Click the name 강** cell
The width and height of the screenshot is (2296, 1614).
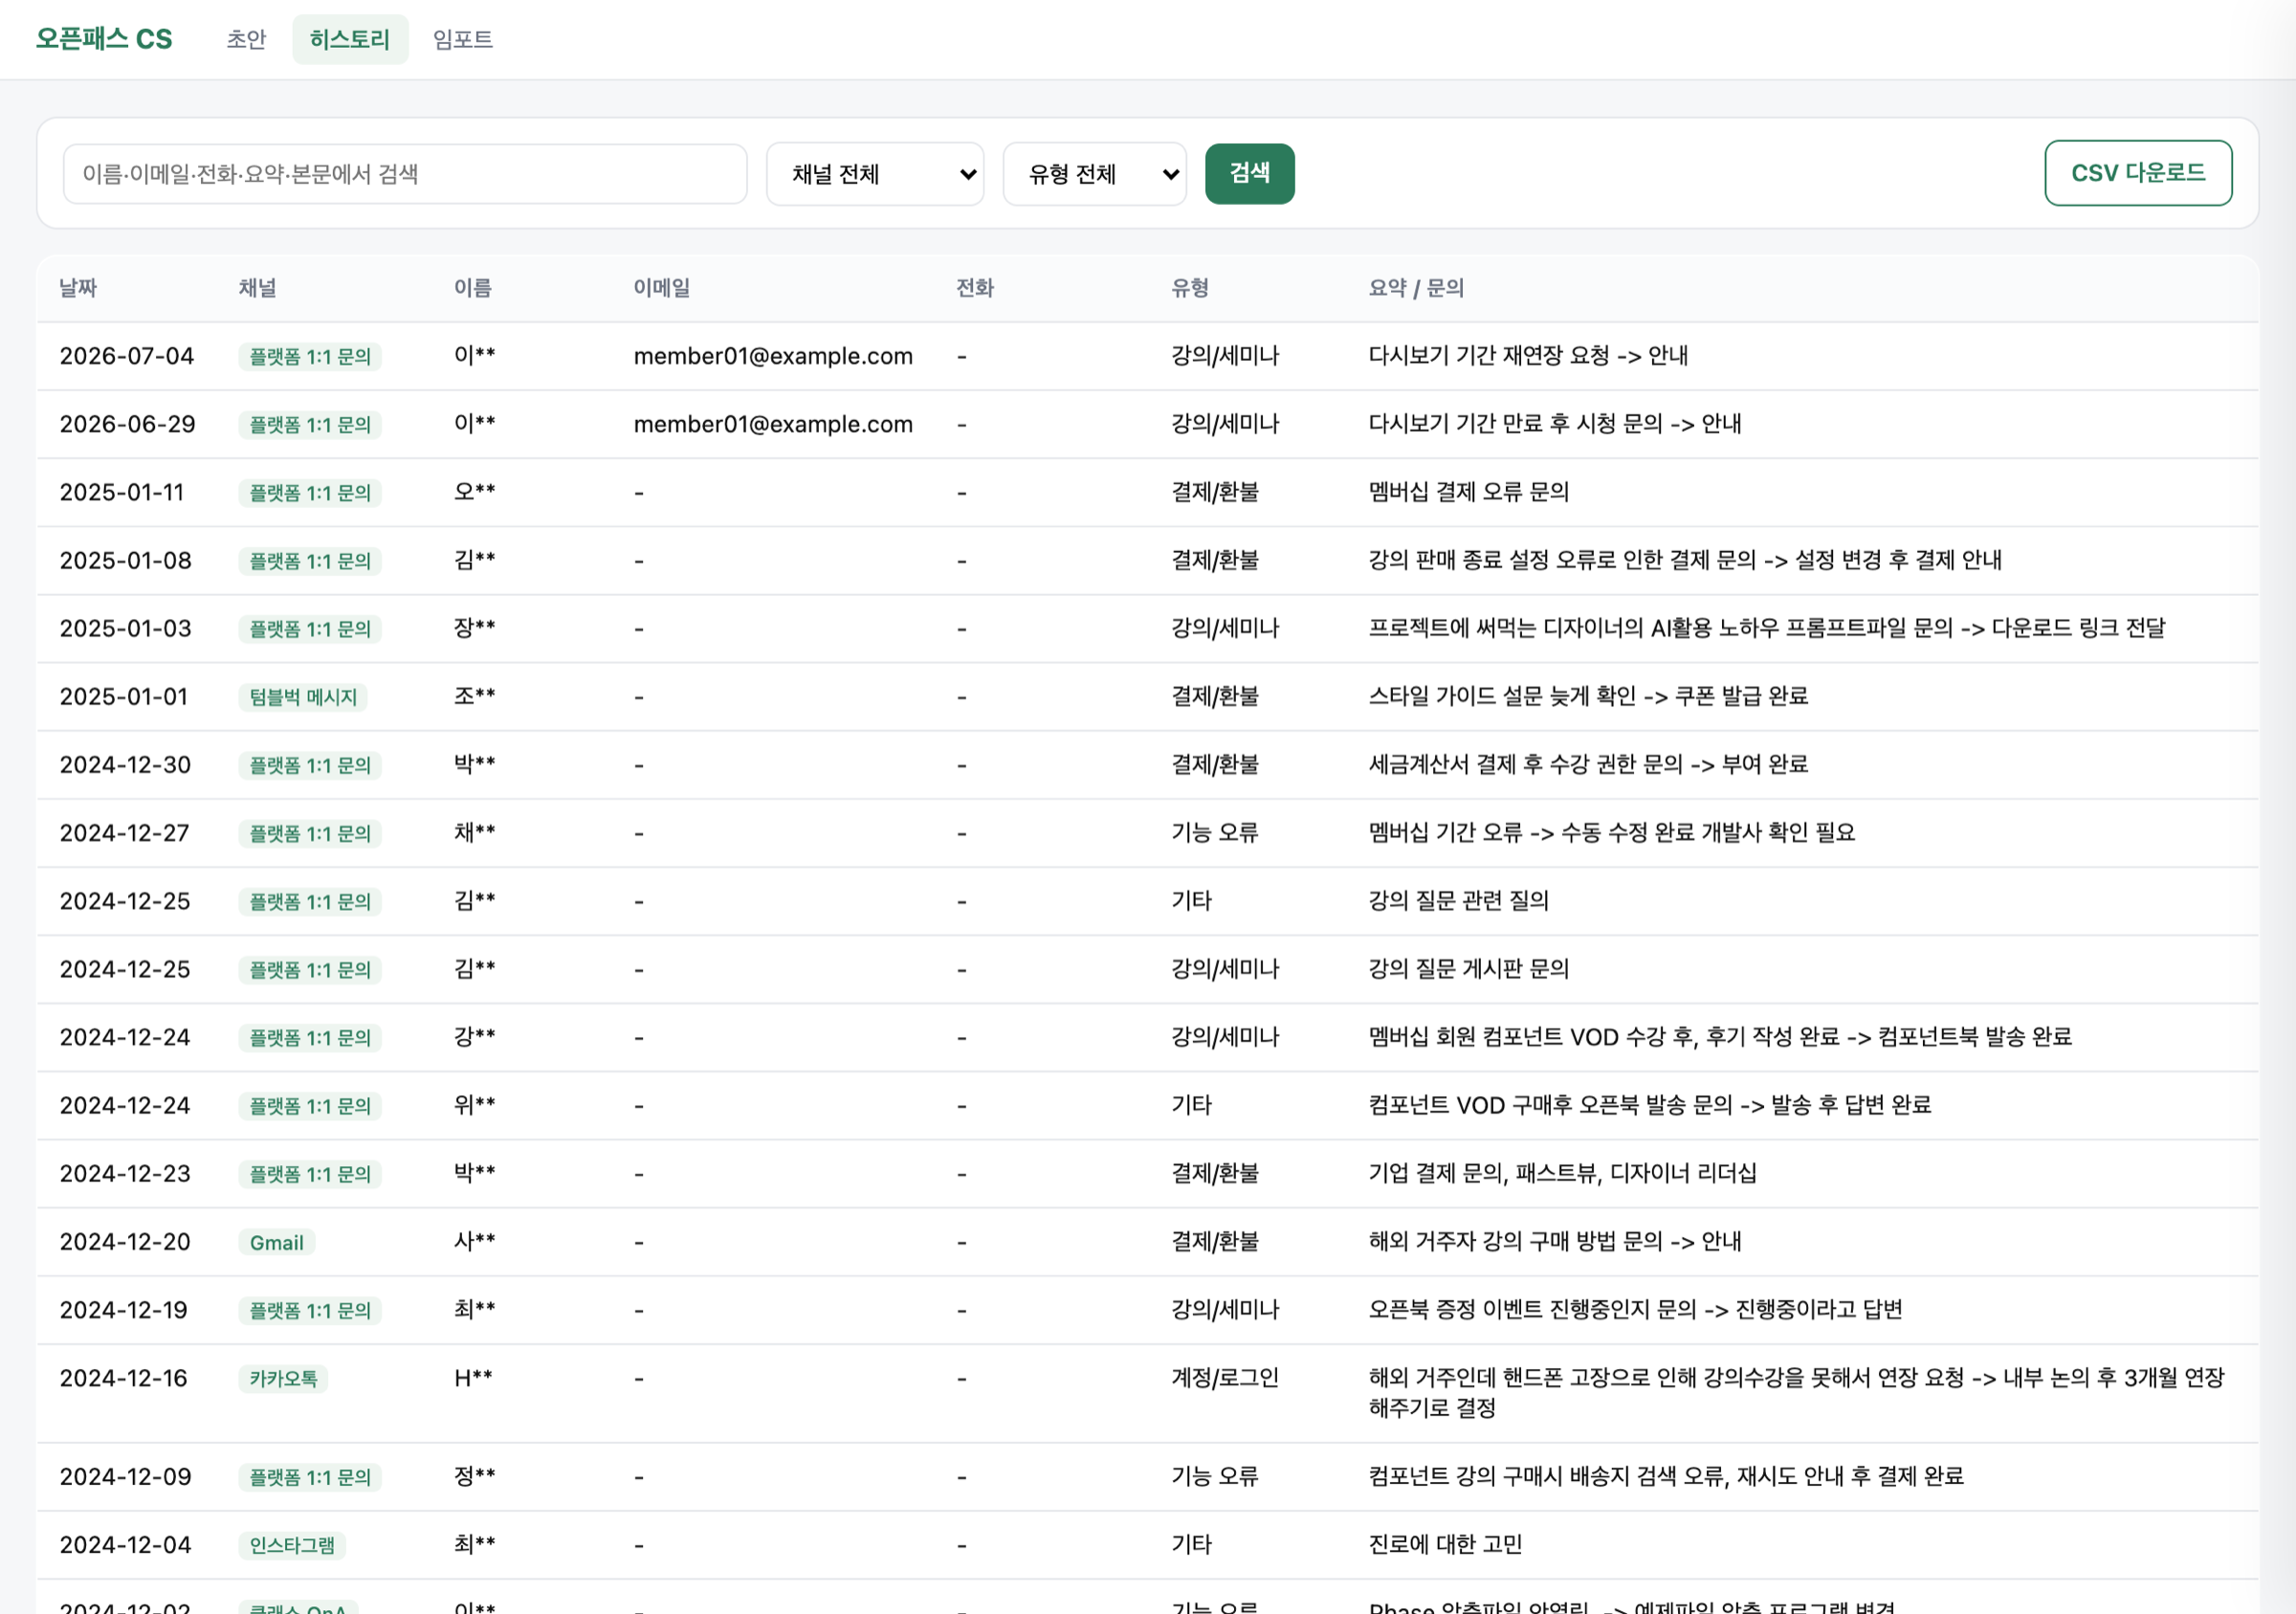[x=475, y=1037]
